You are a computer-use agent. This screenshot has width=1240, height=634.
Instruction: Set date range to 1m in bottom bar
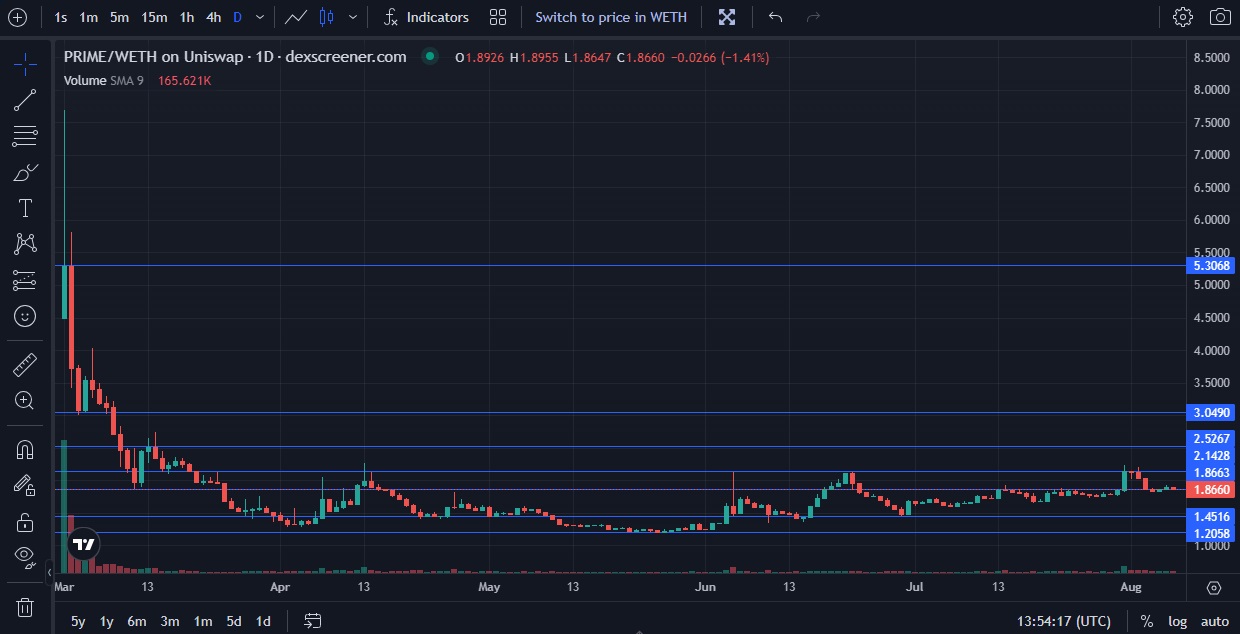(203, 621)
